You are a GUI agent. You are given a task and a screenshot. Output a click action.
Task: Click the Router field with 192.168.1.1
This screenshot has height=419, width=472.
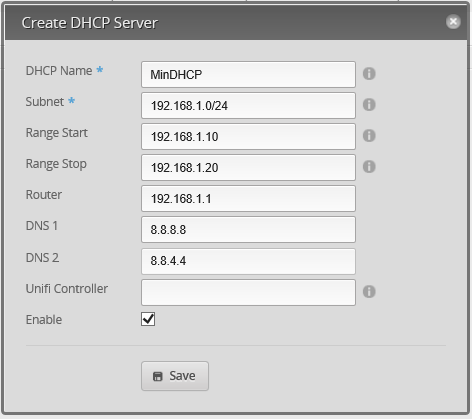pyautogui.click(x=248, y=199)
